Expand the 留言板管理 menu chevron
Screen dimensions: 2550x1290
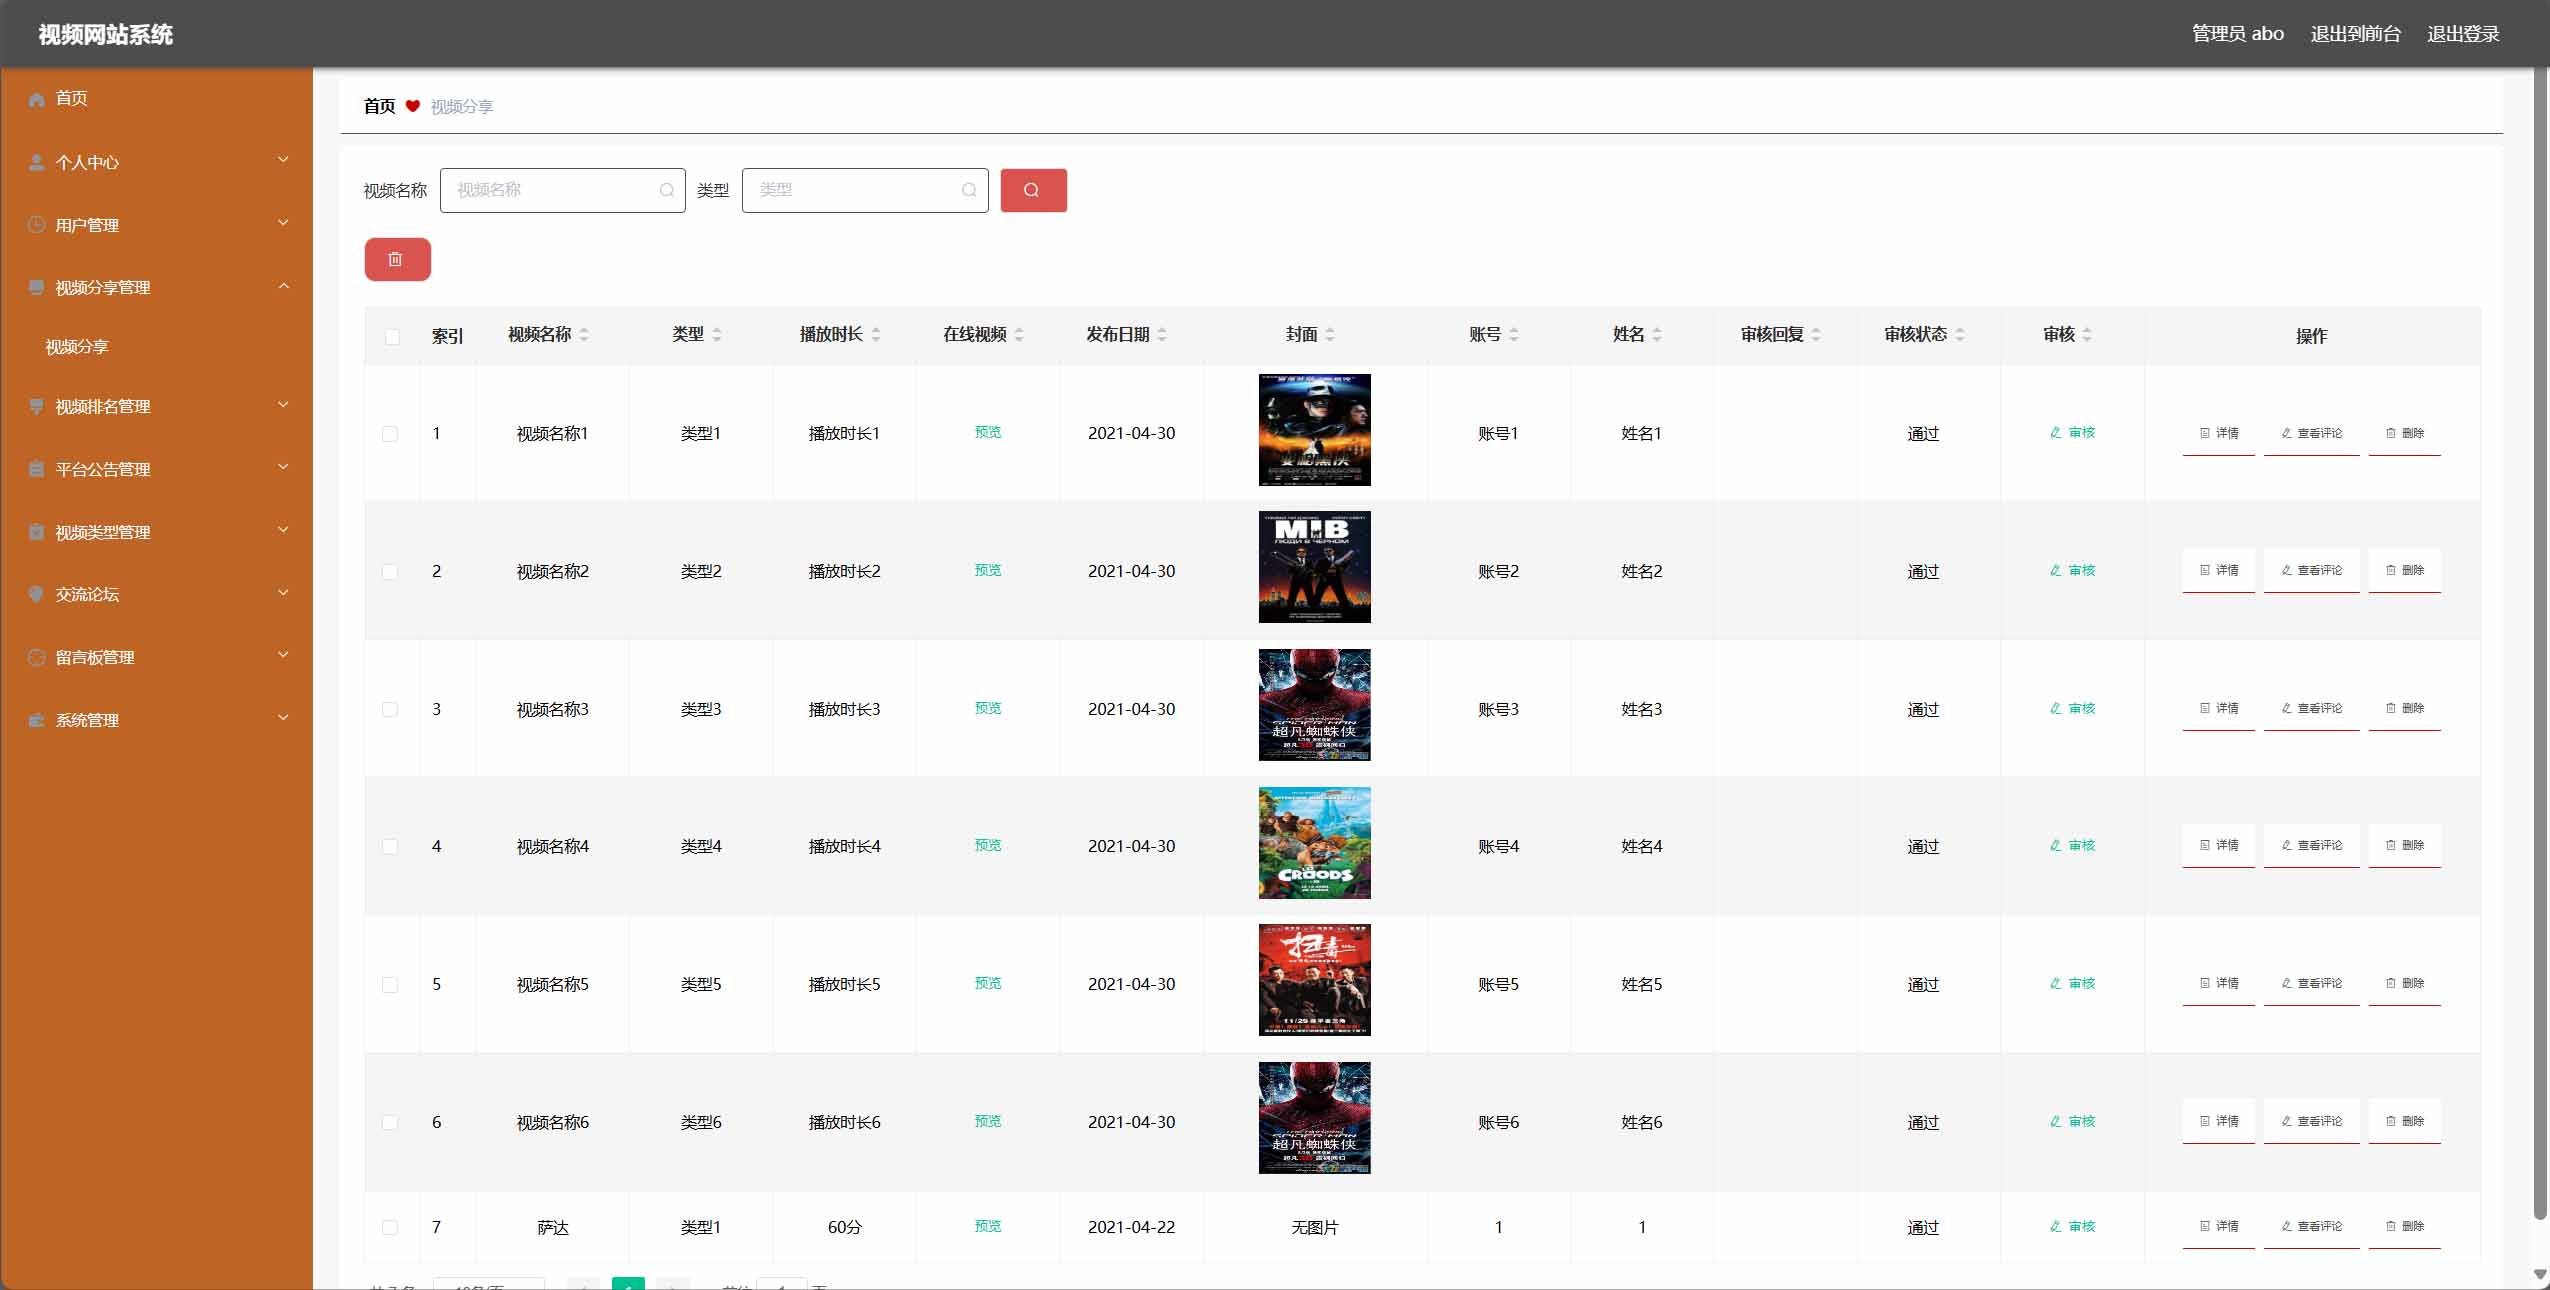point(283,655)
